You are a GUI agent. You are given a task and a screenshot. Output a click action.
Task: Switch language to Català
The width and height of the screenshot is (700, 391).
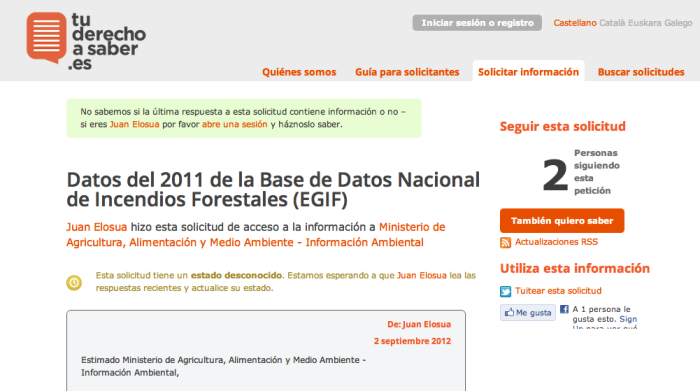click(x=612, y=23)
